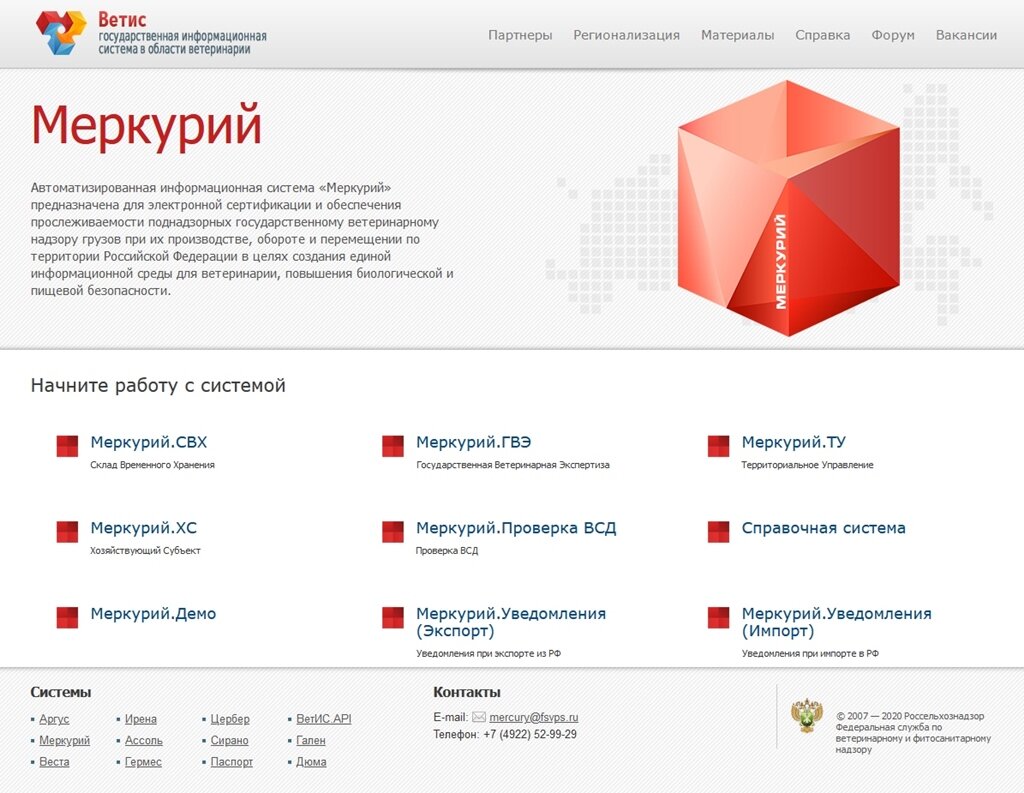Open Меркурий.Проверка ВСД link
Screen dimensions: 1024x793
(x=516, y=528)
